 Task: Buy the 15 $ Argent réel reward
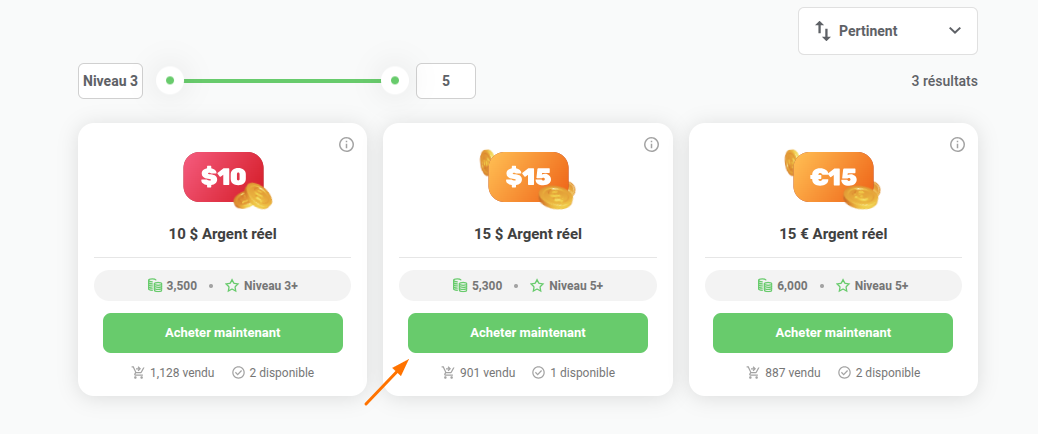528,333
